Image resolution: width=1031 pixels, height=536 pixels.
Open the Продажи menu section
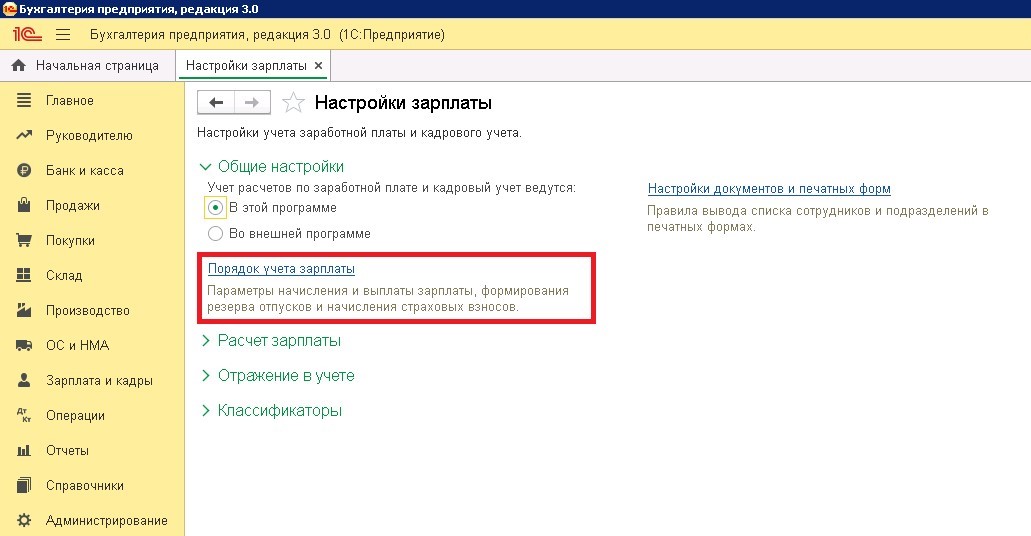pos(73,205)
